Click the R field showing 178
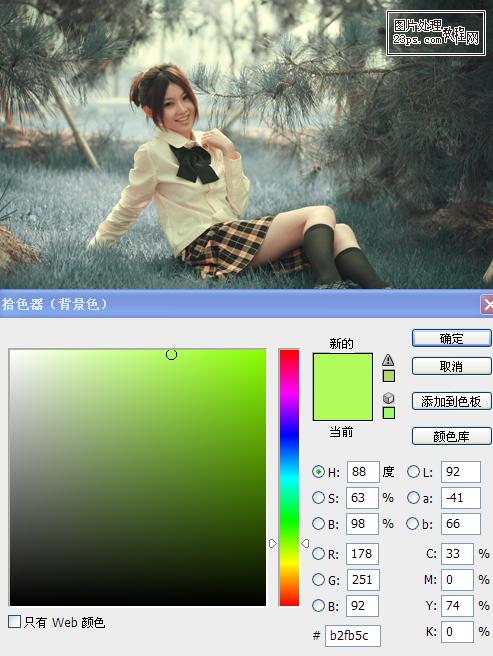This screenshot has width=493, height=656. (362, 554)
